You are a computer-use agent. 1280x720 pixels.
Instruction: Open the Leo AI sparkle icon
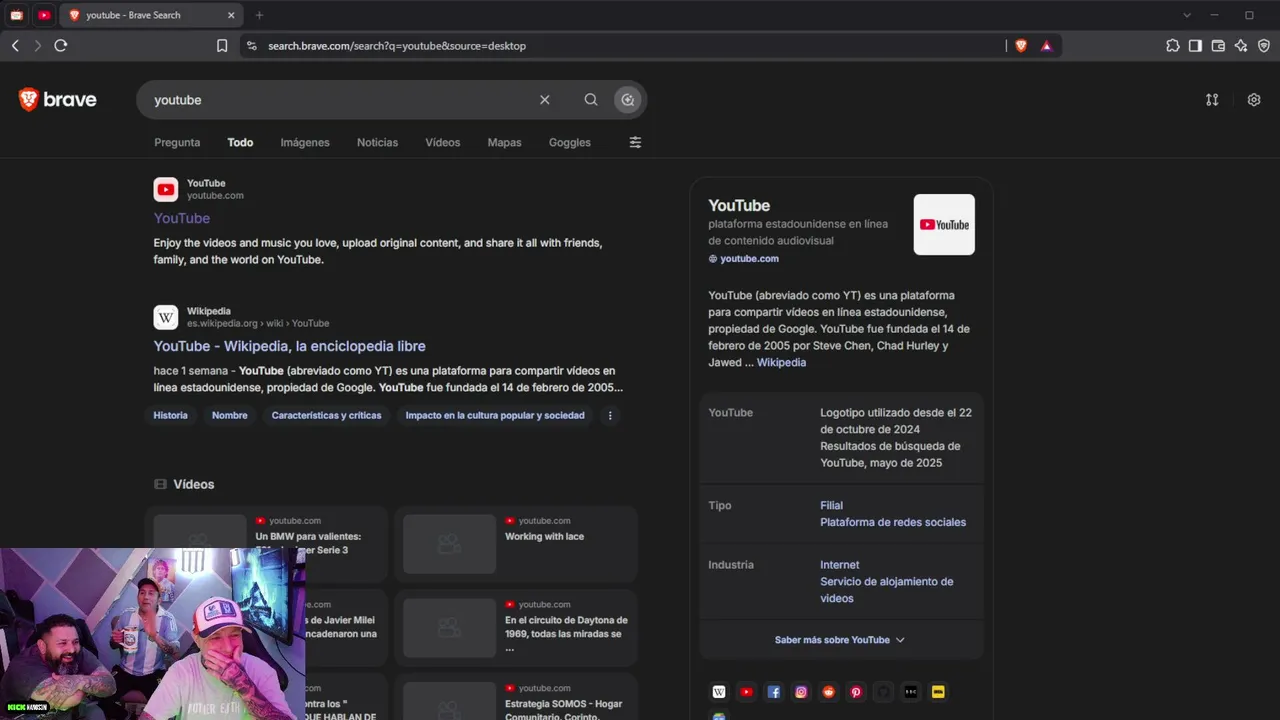point(1241,45)
